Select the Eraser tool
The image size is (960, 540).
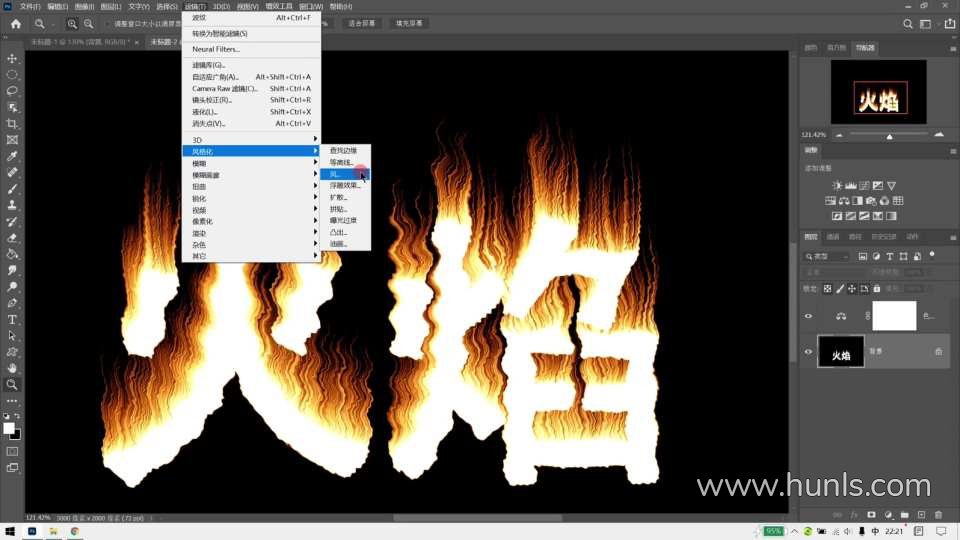click(12, 238)
